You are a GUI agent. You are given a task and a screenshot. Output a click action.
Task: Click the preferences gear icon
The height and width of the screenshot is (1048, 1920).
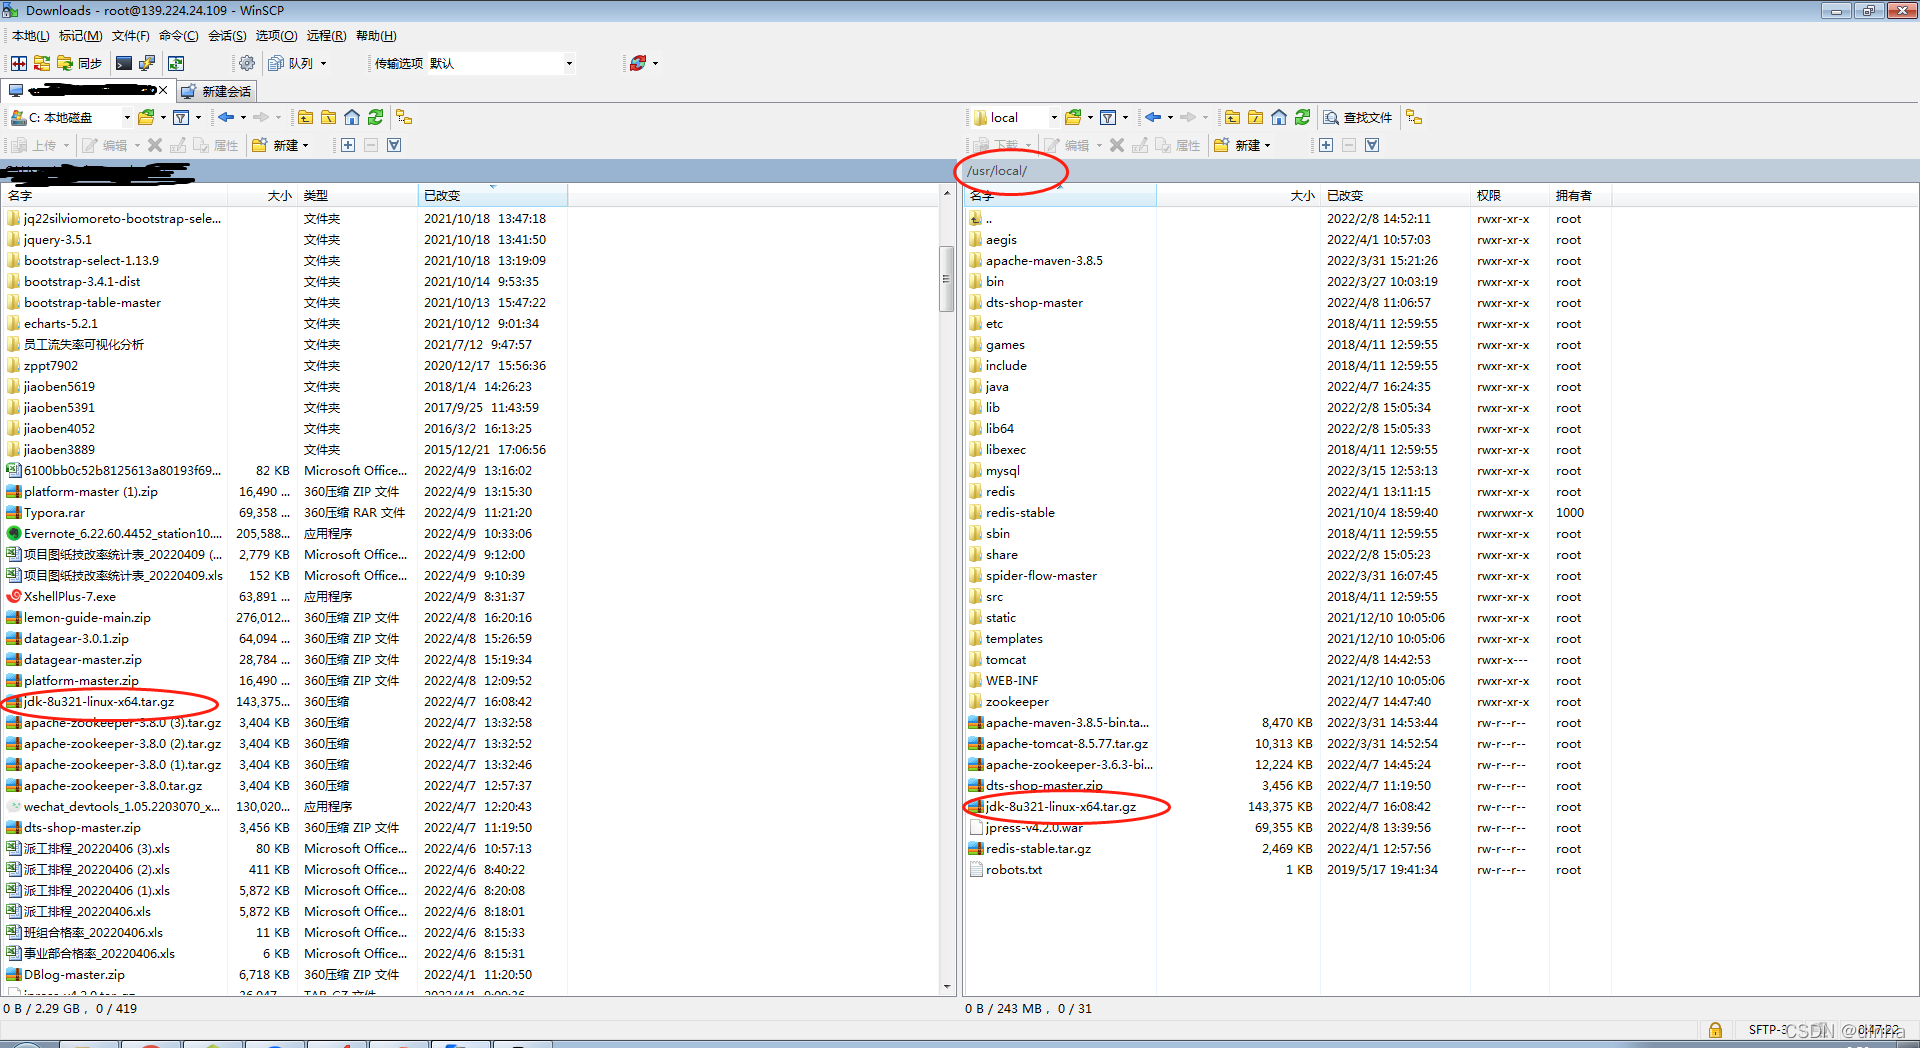(247, 63)
